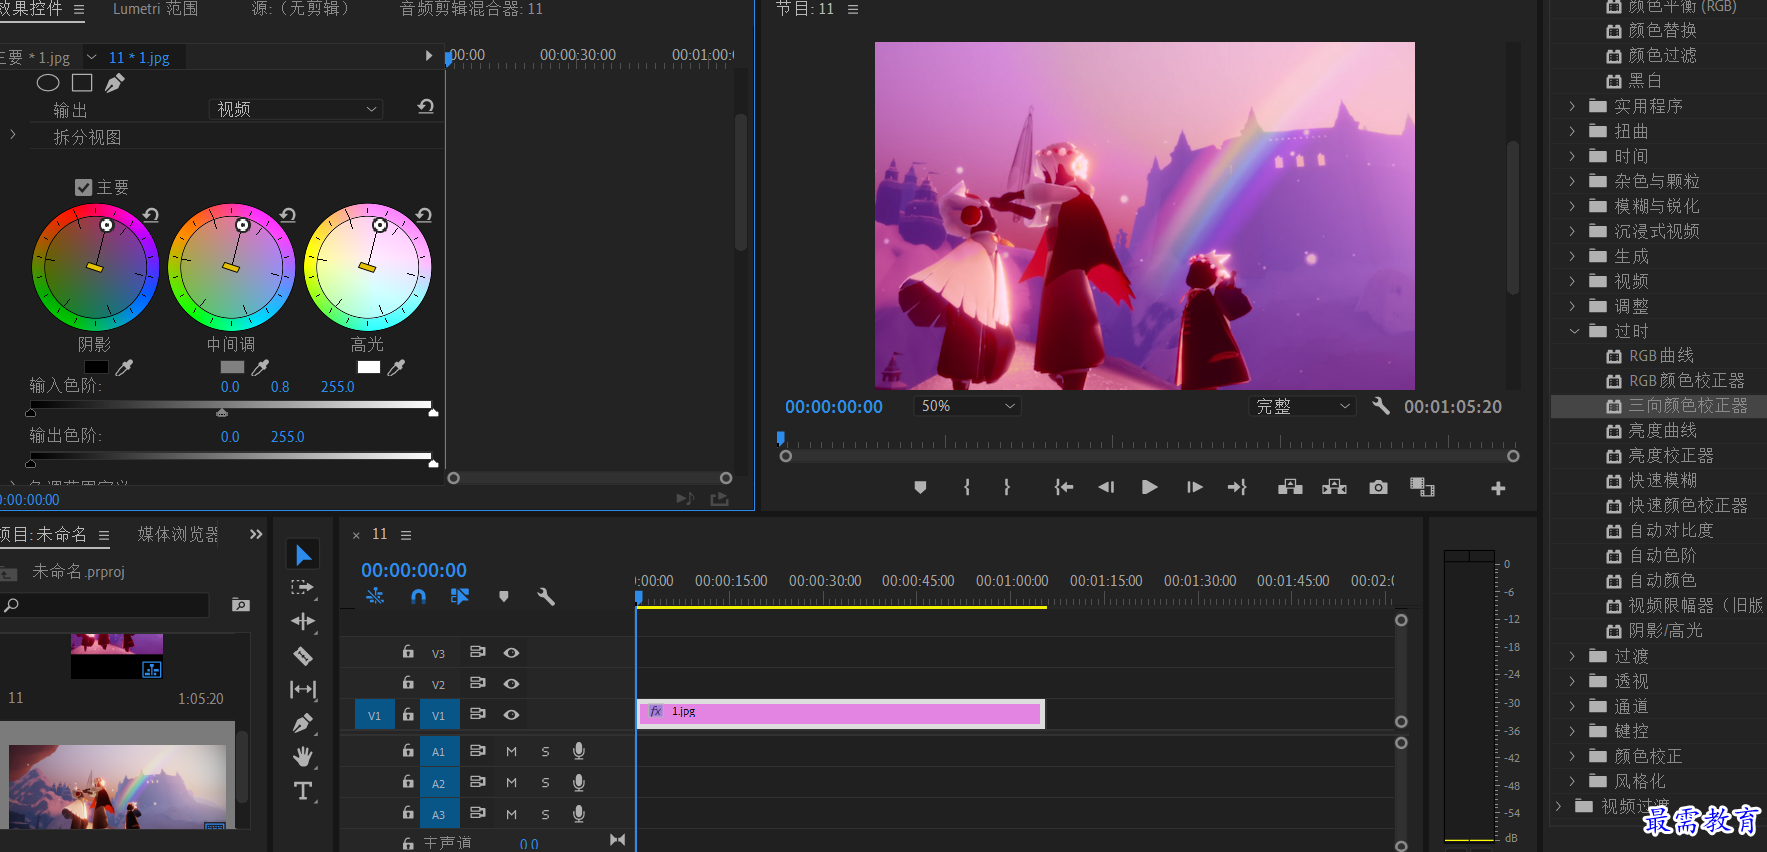
Task: Open program monitor settings wrench
Action: pos(1381,406)
